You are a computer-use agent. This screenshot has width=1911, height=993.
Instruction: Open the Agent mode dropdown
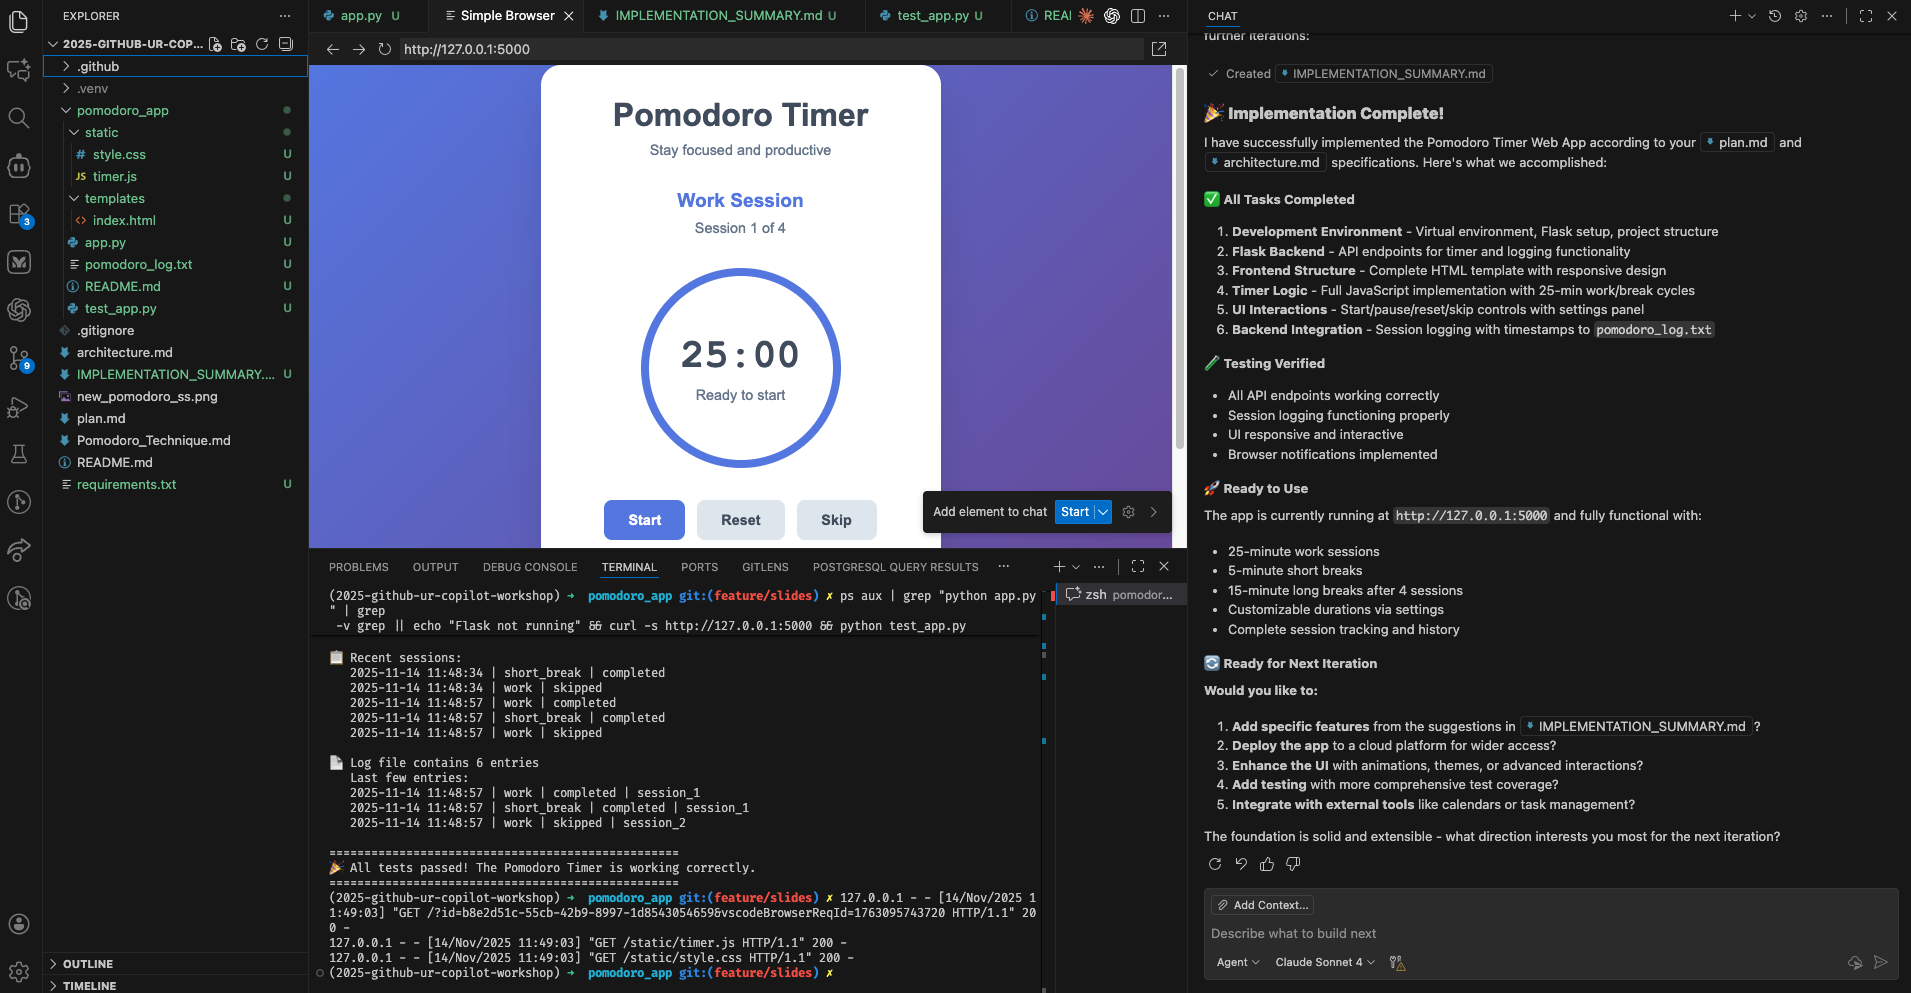tap(1238, 962)
